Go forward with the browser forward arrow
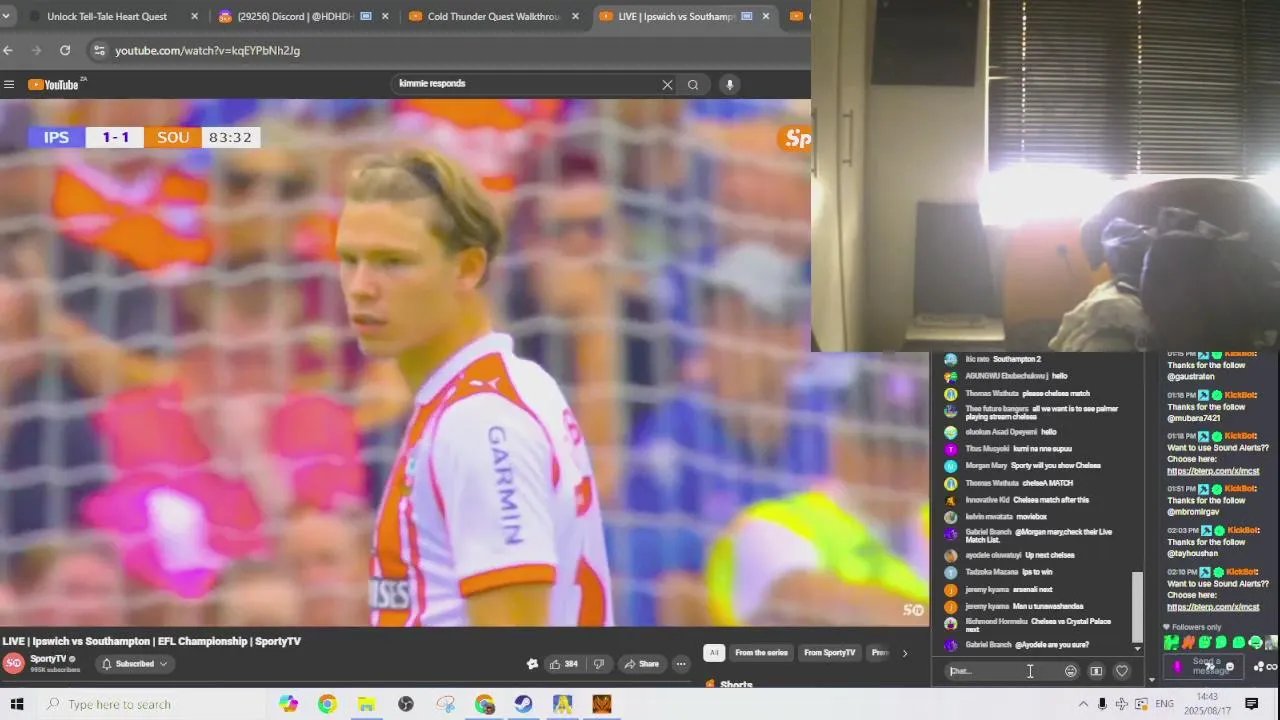Viewport: 1280px width, 720px height. [x=37, y=50]
